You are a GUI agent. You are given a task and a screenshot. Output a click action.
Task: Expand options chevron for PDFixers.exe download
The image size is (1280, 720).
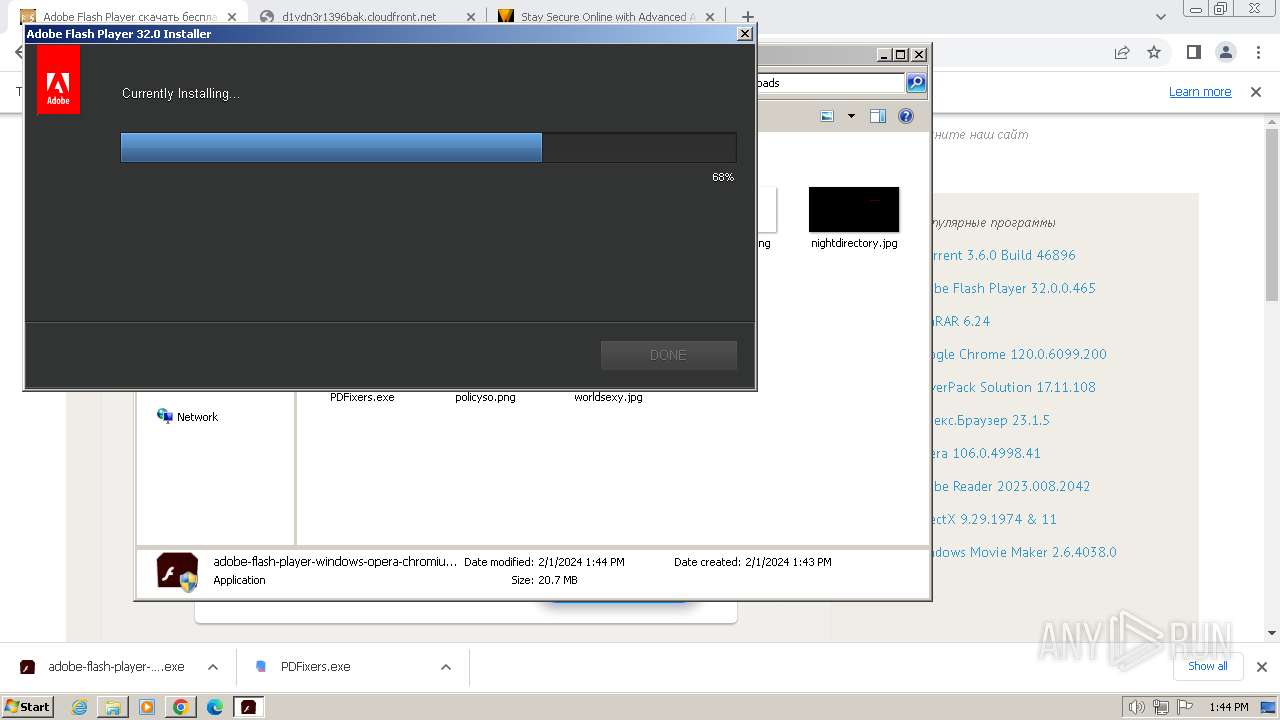[446, 667]
